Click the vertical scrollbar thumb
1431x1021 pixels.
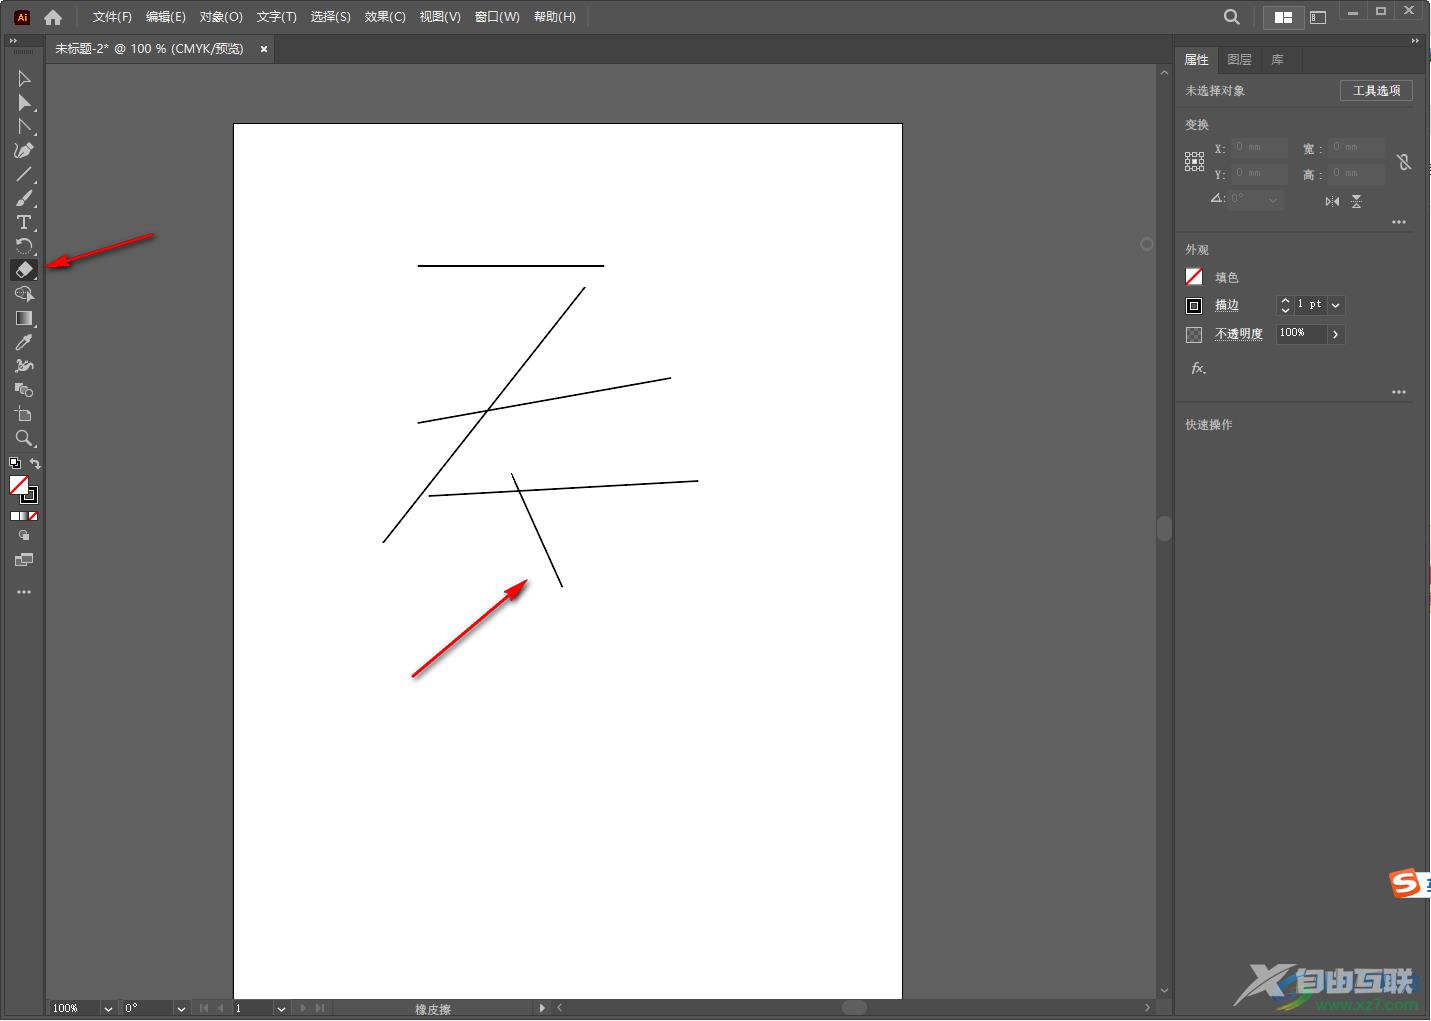pos(1164,528)
